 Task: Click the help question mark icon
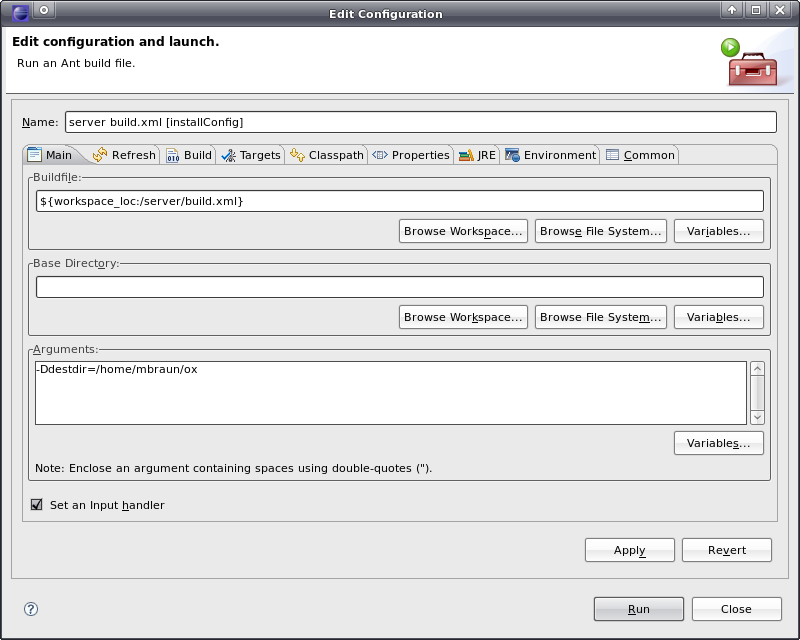tap(31, 608)
